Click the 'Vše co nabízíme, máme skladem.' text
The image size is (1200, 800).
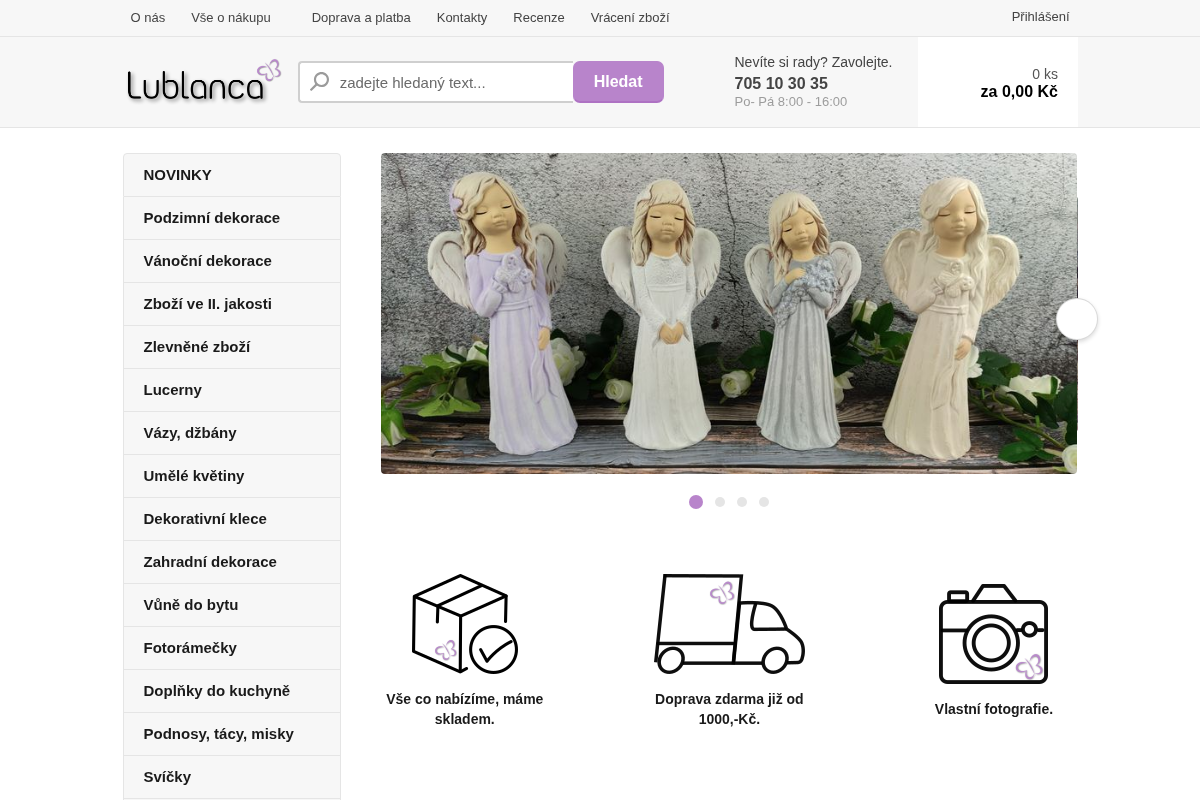465,709
